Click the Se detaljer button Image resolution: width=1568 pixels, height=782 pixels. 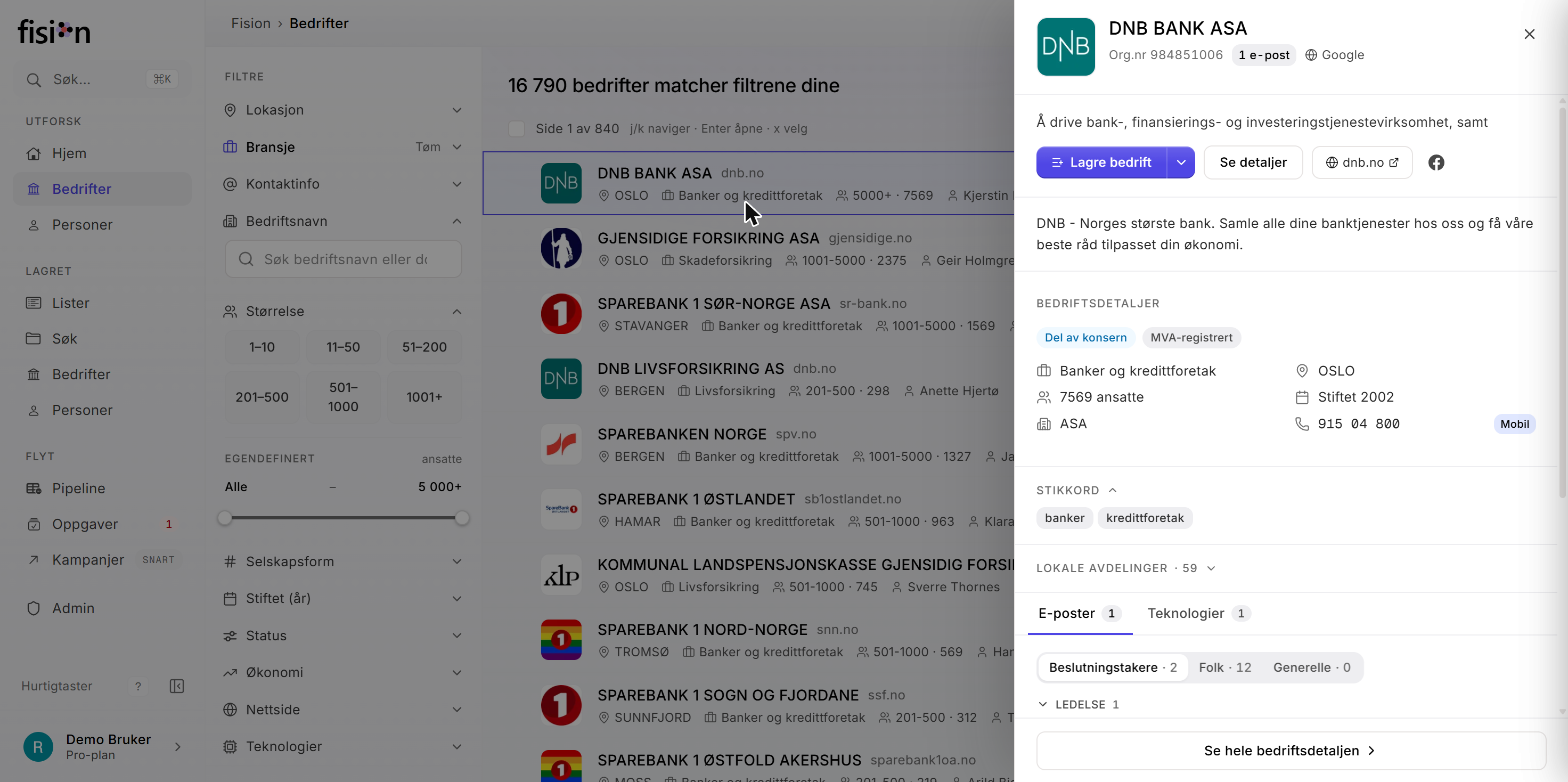[x=1252, y=162]
